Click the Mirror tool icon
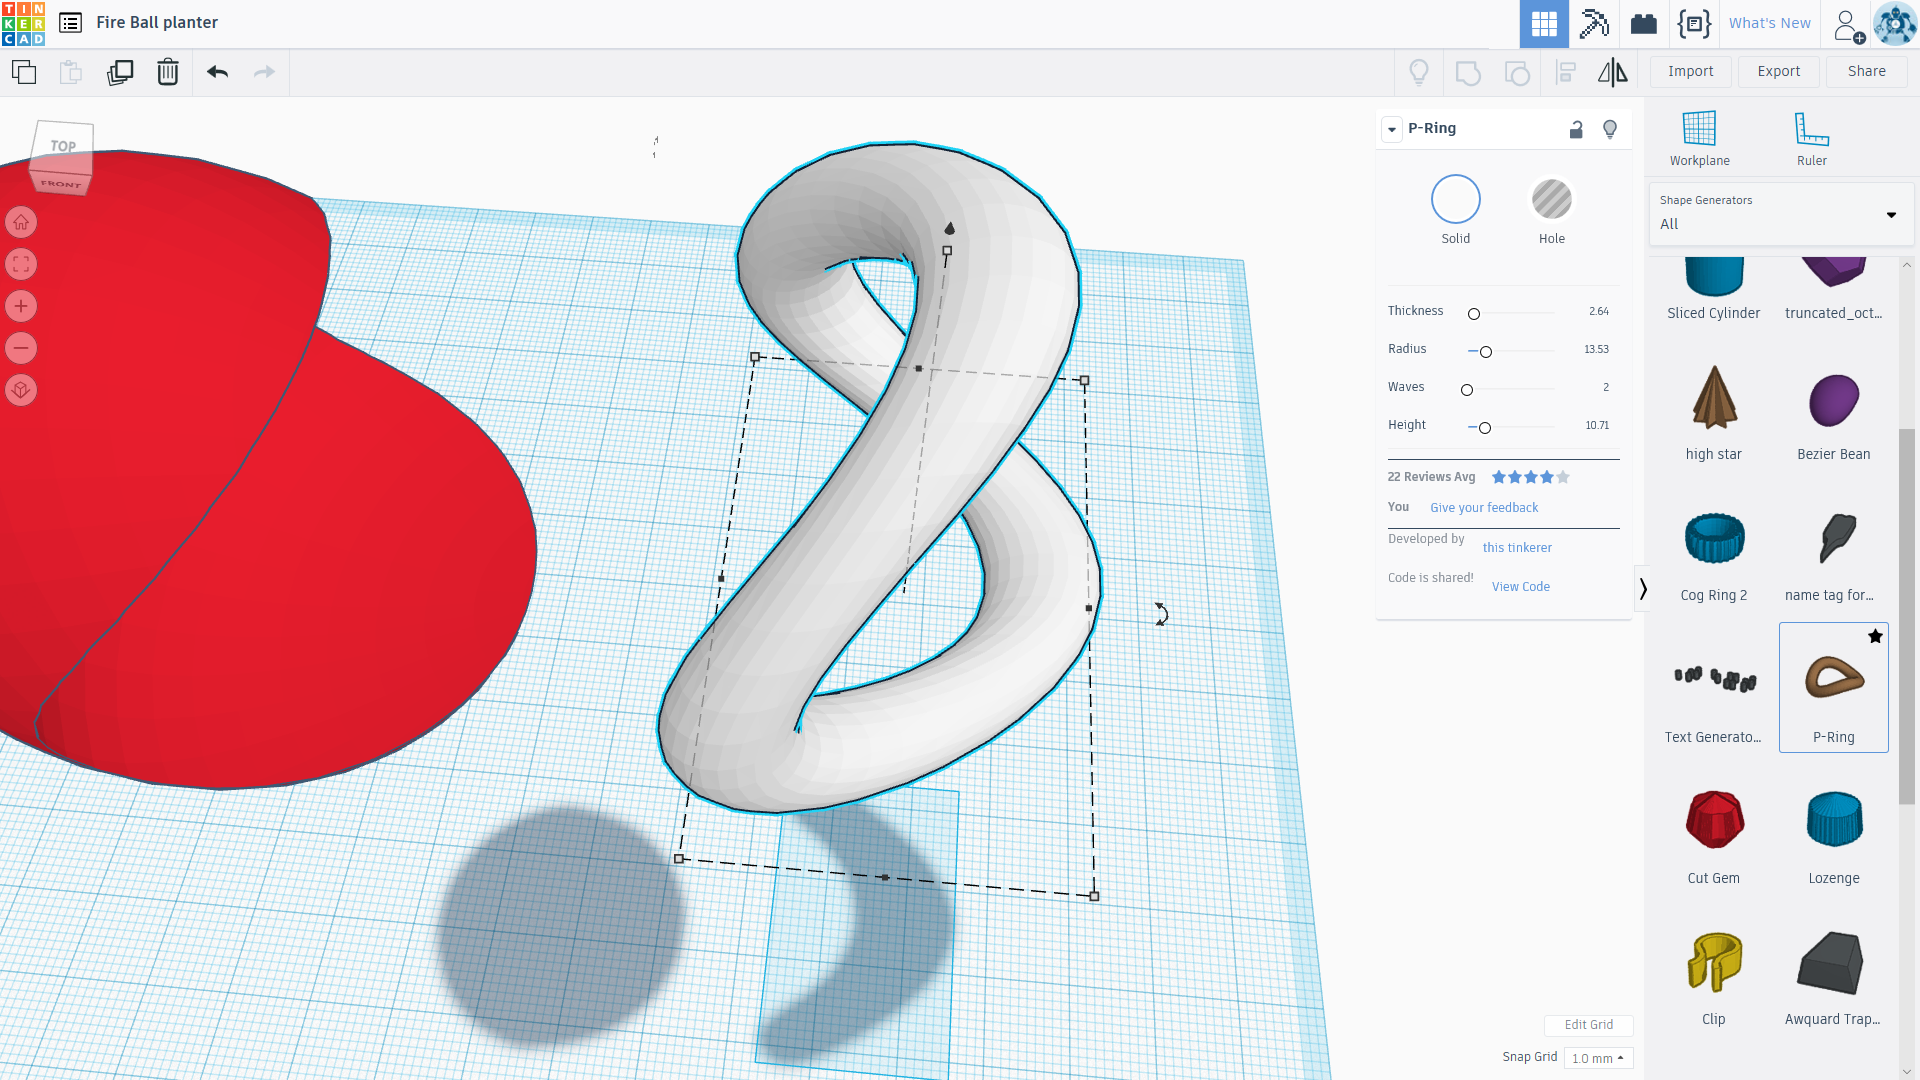The height and width of the screenshot is (1080, 1920). coord(1613,72)
